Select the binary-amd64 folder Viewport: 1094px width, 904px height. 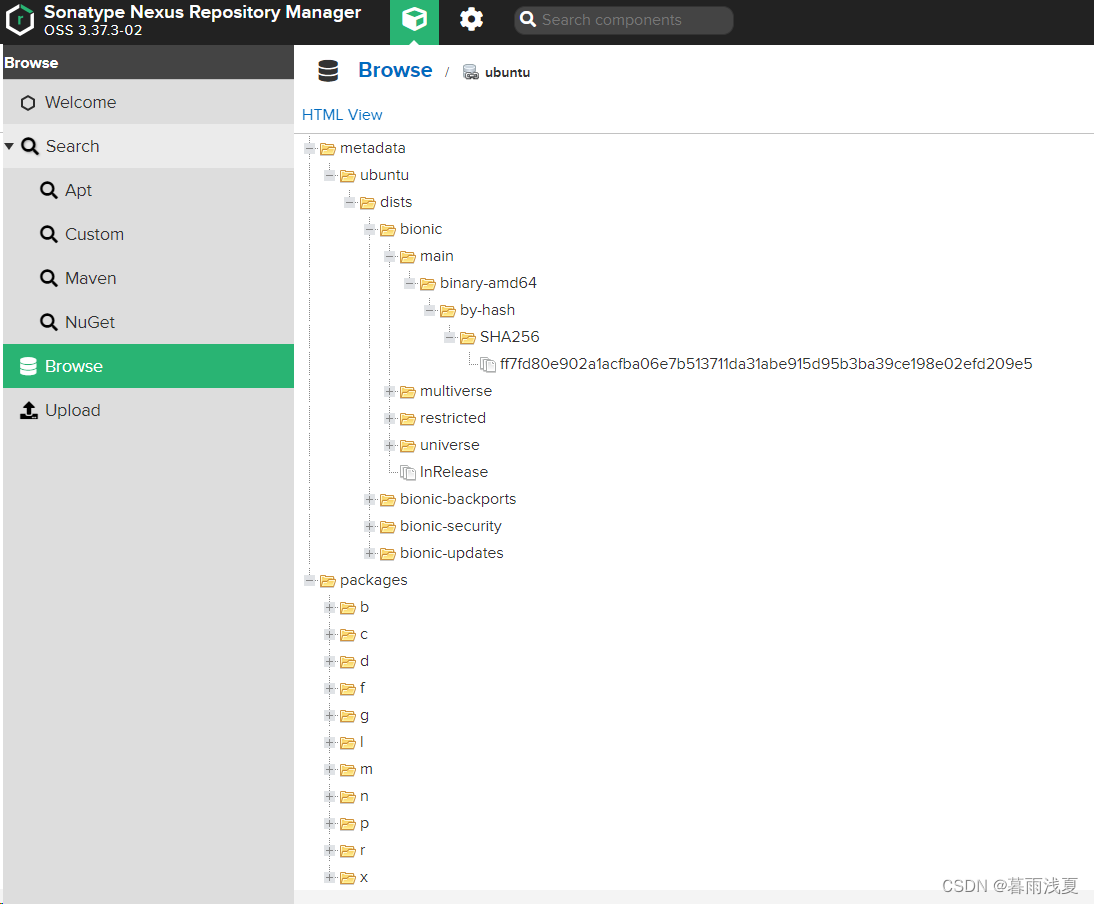(x=488, y=283)
